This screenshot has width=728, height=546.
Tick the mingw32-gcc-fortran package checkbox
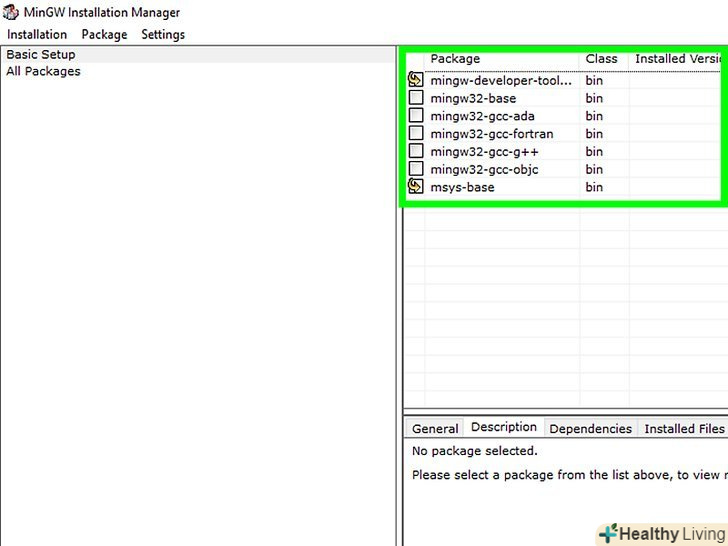(x=416, y=133)
